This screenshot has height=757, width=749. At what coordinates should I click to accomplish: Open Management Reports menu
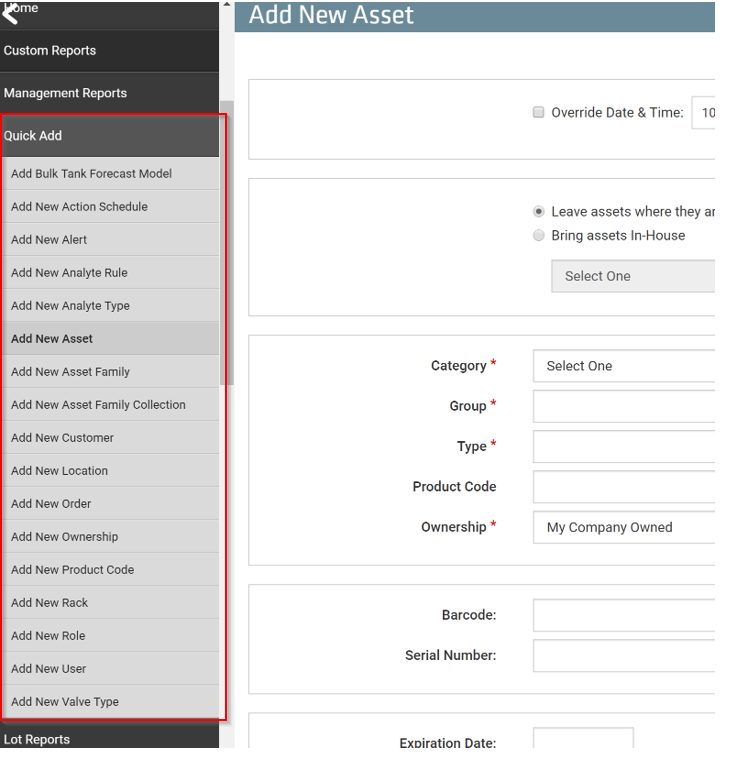coord(109,93)
